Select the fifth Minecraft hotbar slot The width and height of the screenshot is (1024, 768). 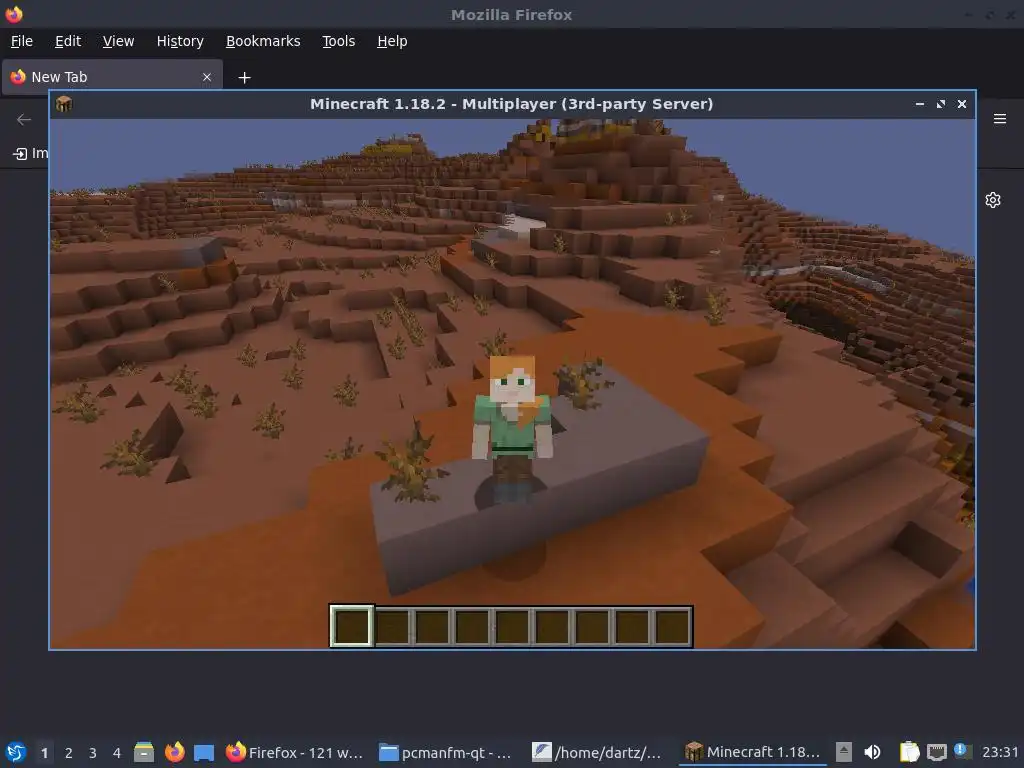click(x=512, y=626)
